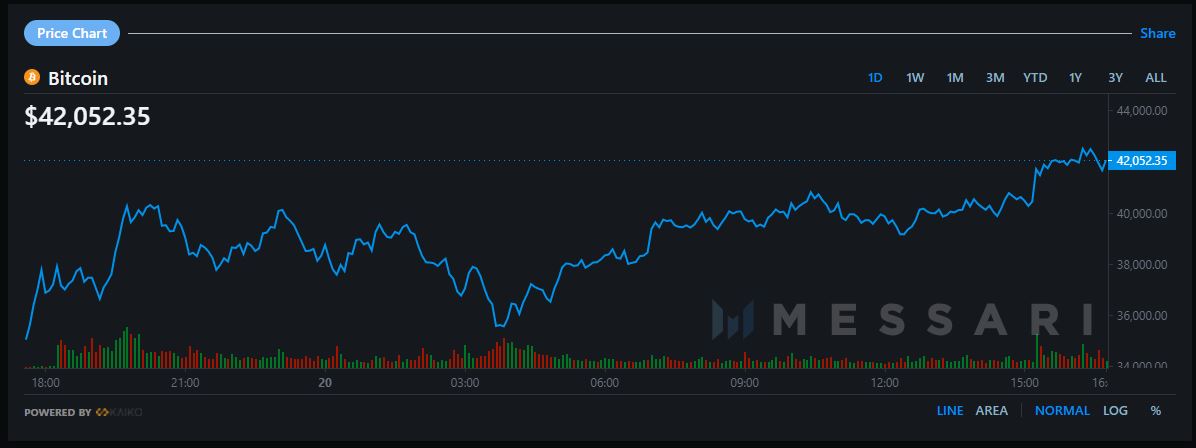Switch to the 1W time range

(x=915, y=78)
